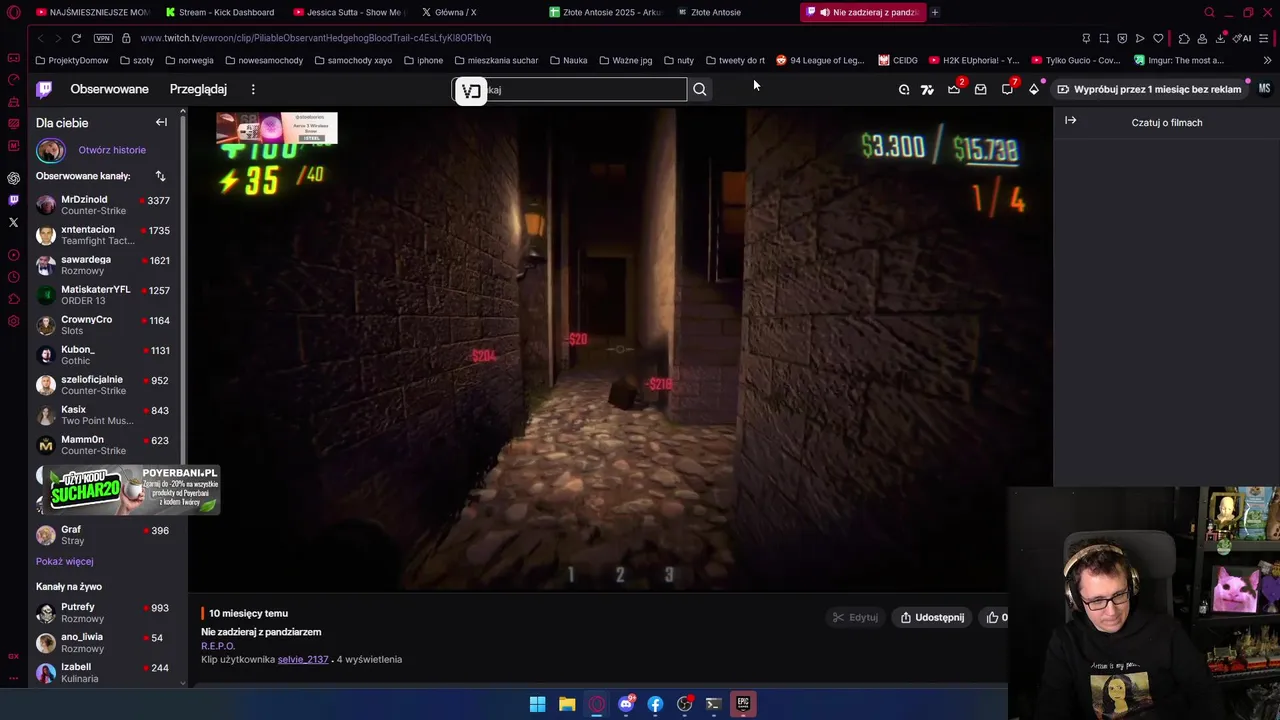Open the nuty bookmark folder
The image size is (1280, 720).
[678, 60]
